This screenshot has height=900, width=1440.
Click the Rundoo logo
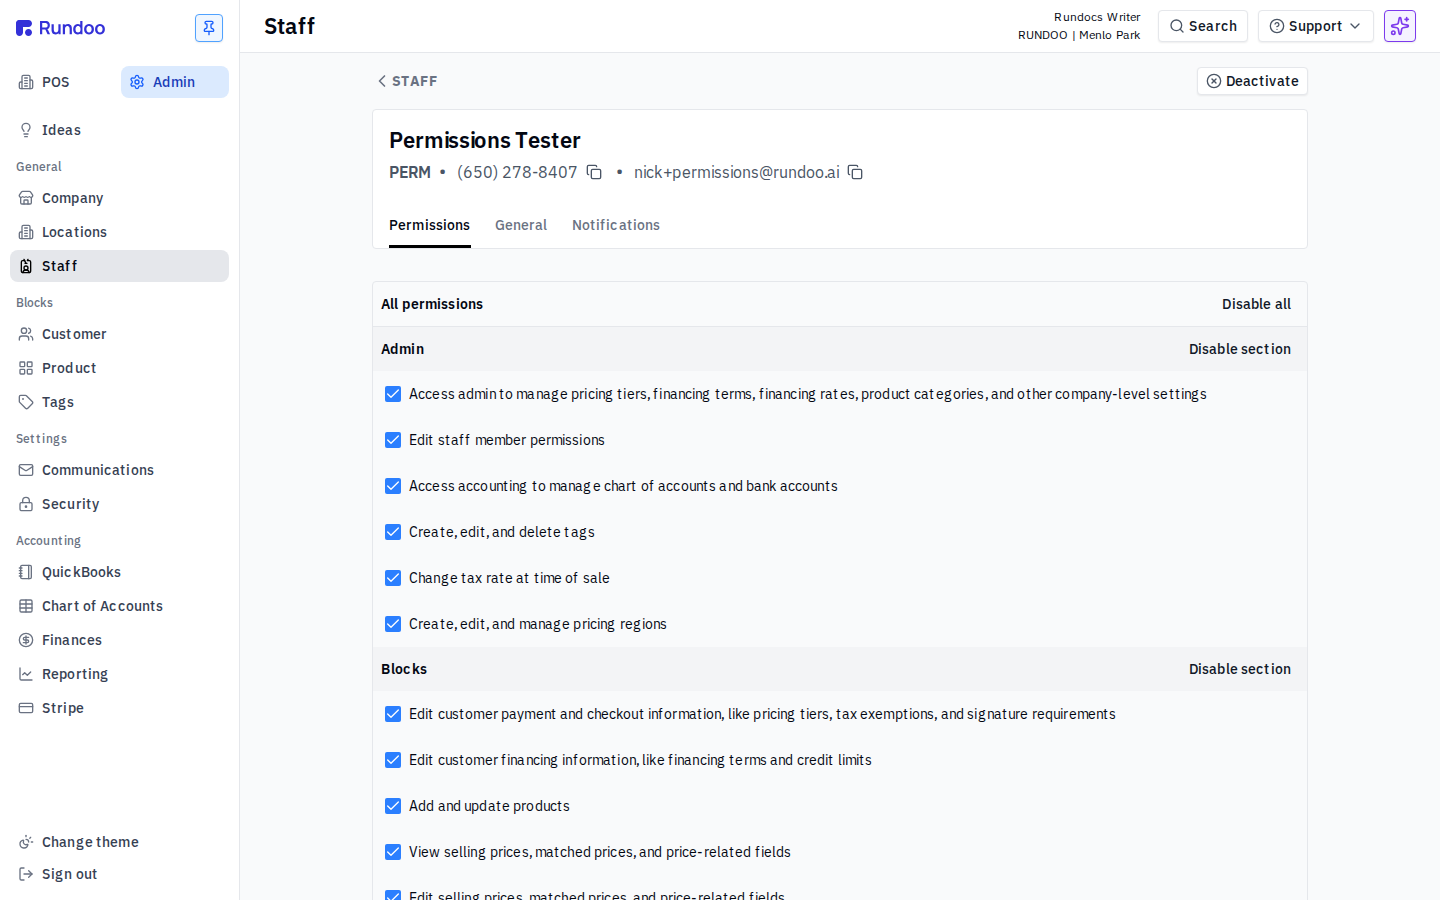pyautogui.click(x=60, y=28)
